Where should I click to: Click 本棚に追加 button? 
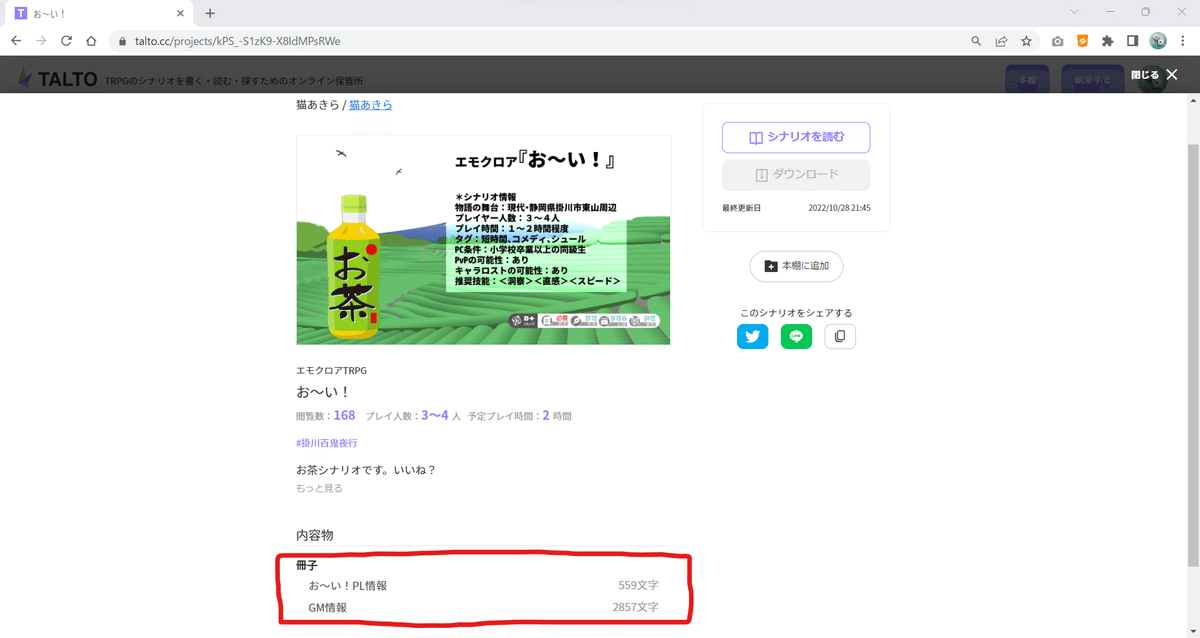796,266
